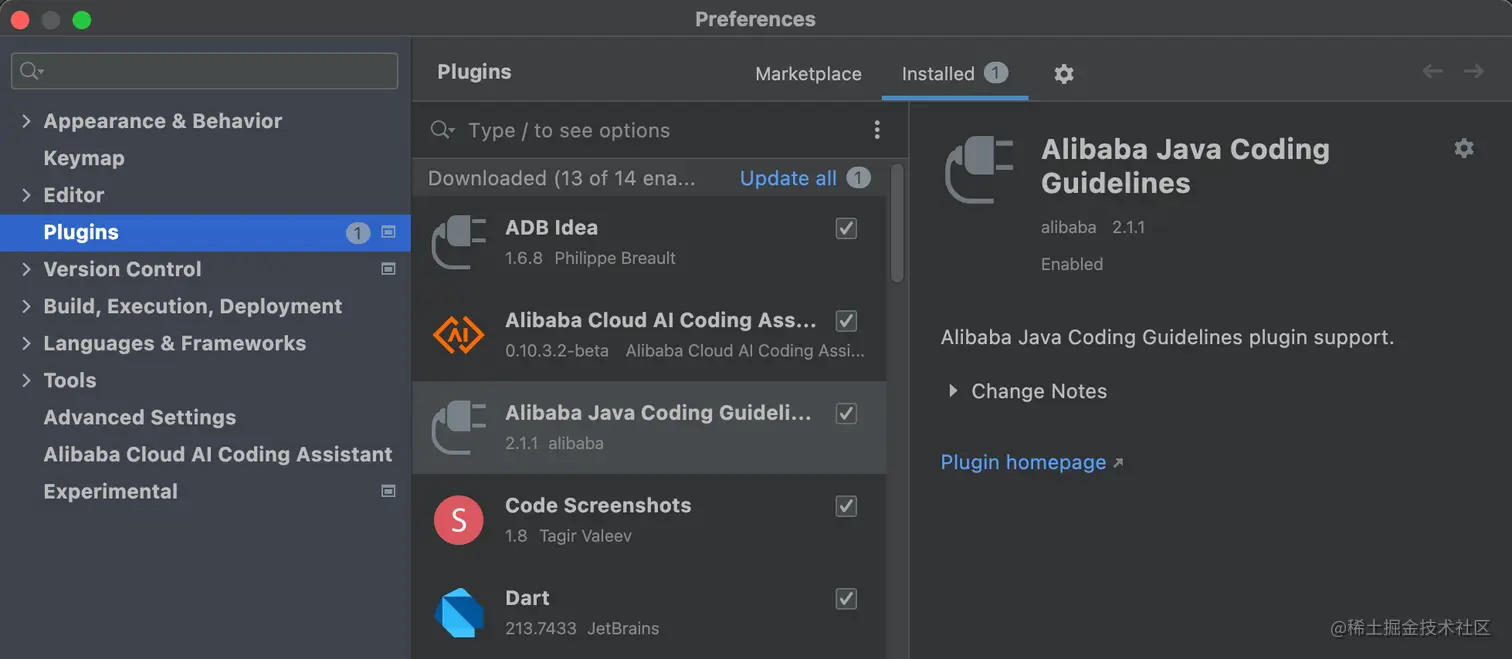The image size is (1512, 659).
Task: Click the Alibaba Cloud AI Coding Assistant plugin icon
Action: pyautogui.click(x=458, y=335)
